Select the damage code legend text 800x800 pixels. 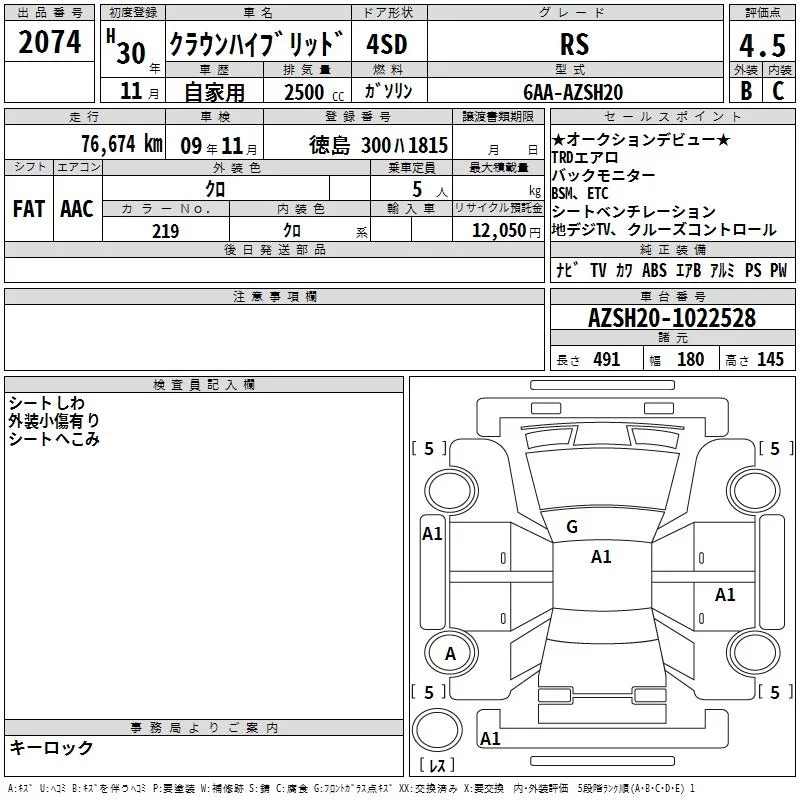point(352,789)
